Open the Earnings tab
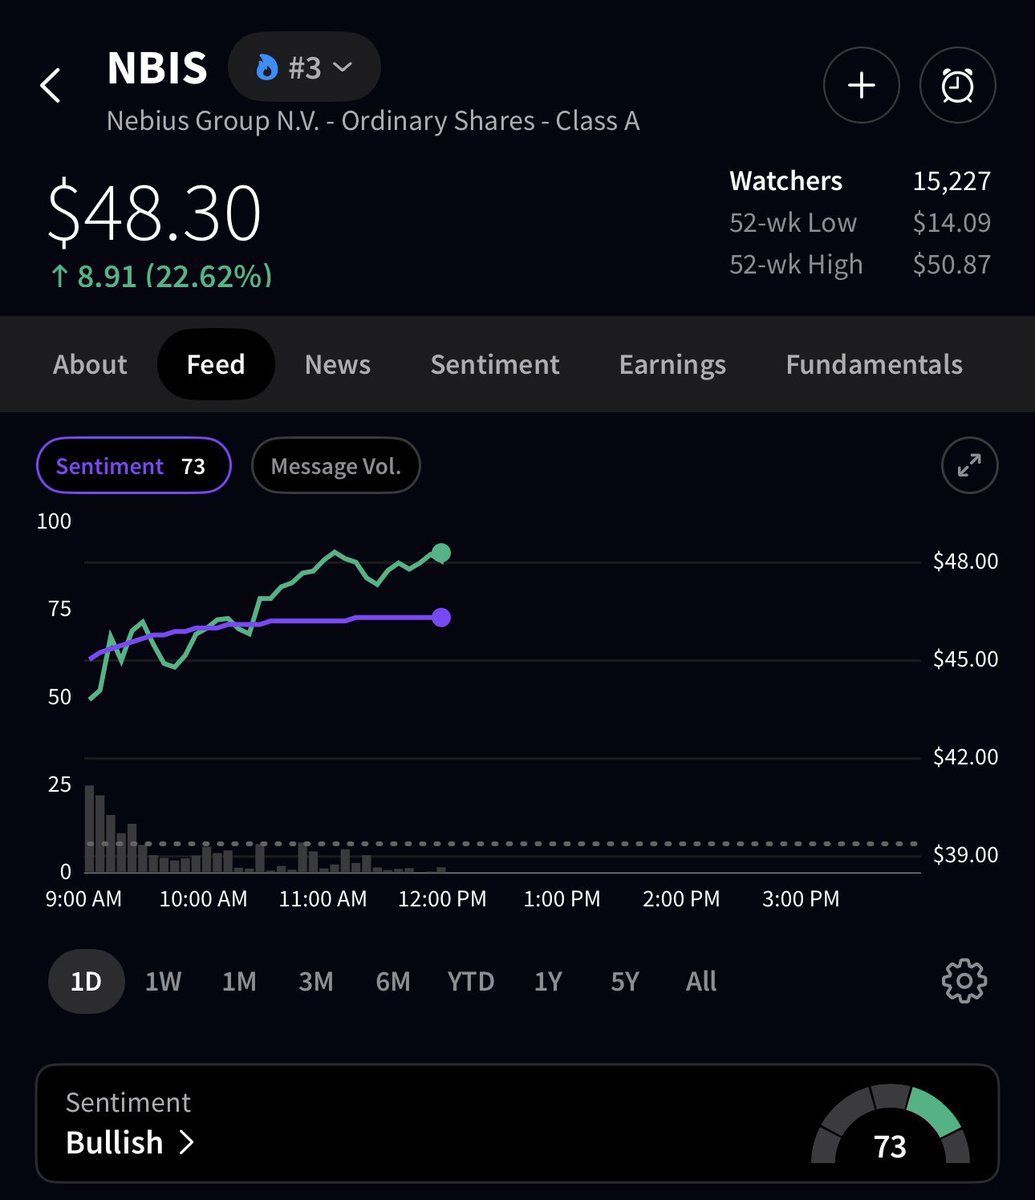This screenshot has width=1035, height=1200. point(672,364)
